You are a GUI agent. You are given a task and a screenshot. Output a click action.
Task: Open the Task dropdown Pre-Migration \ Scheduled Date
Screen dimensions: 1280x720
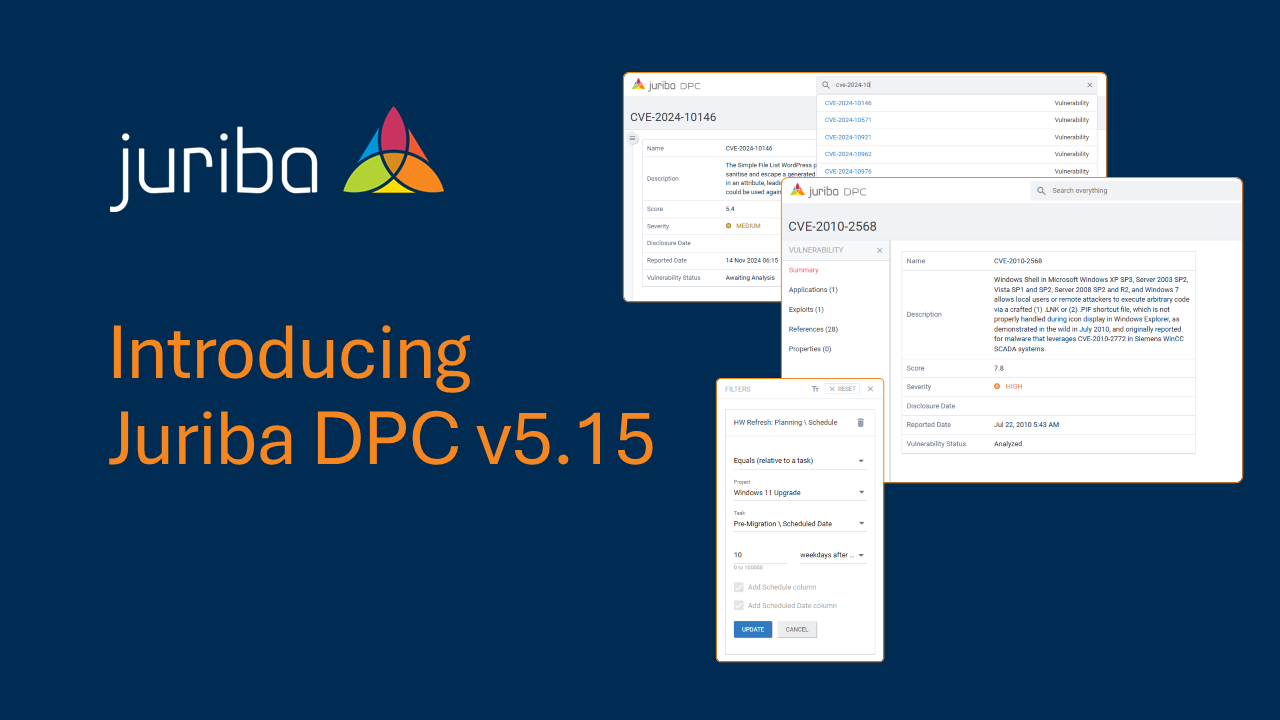click(799, 523)
